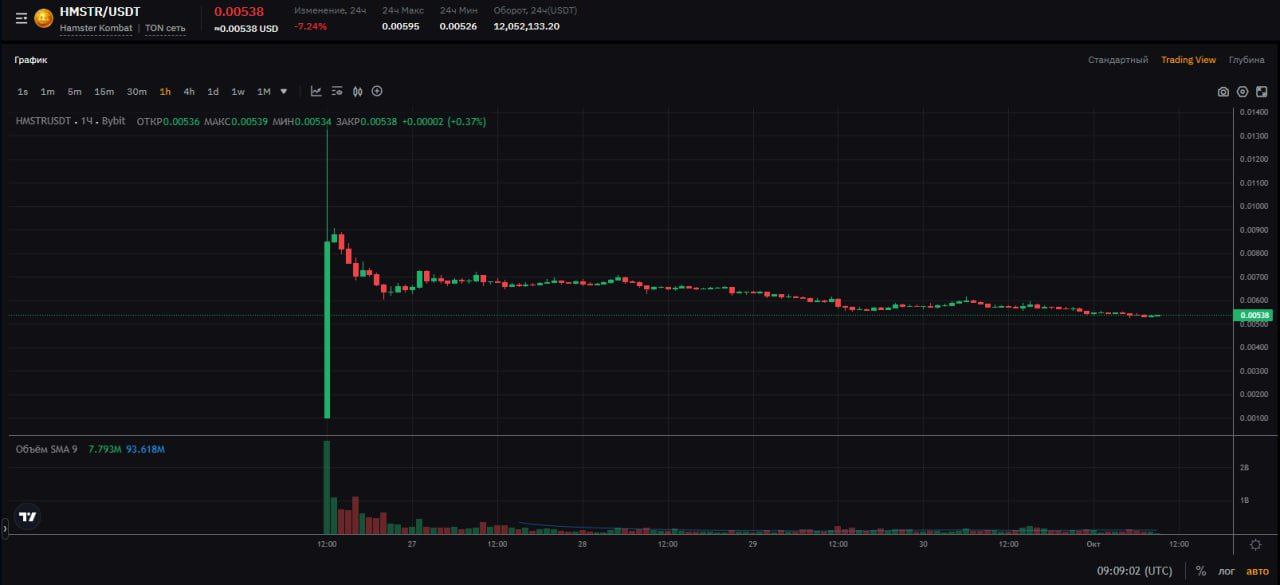Click the Объём SMA 9 volume indicator label
The image size is (1280, 585).
[46, 449]
